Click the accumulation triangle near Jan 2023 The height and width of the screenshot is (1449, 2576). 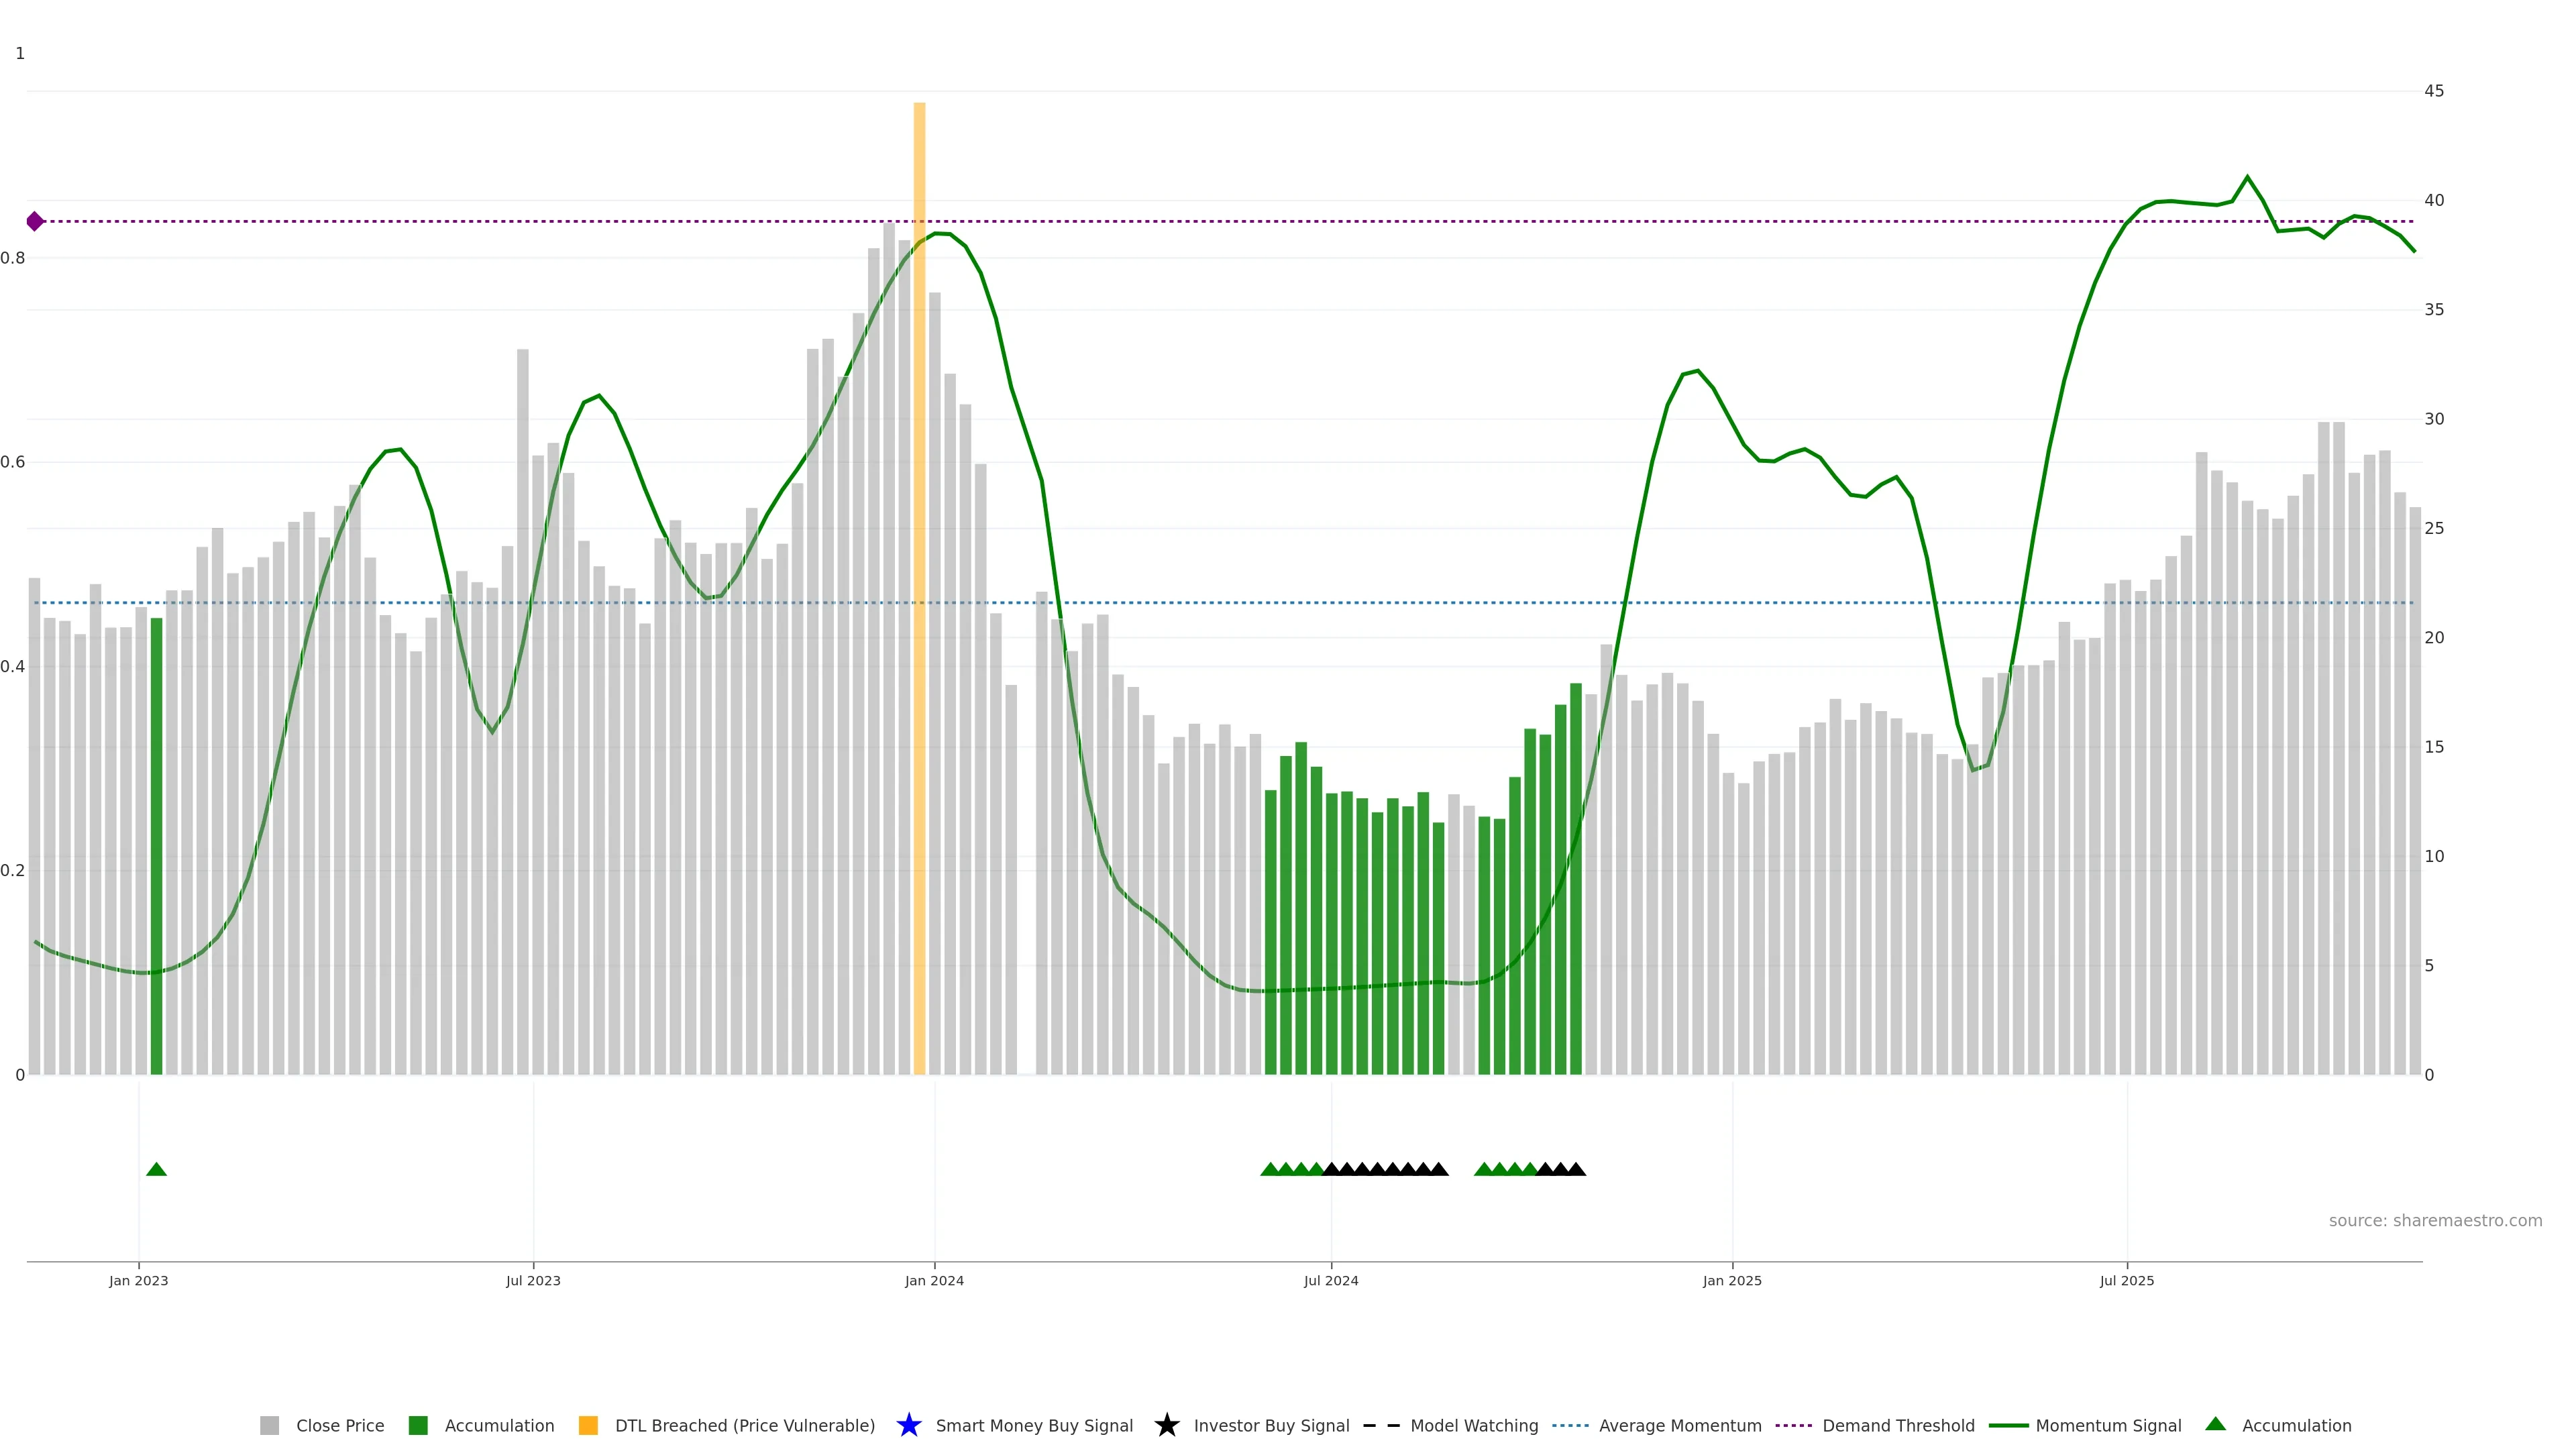point(156,1169)
